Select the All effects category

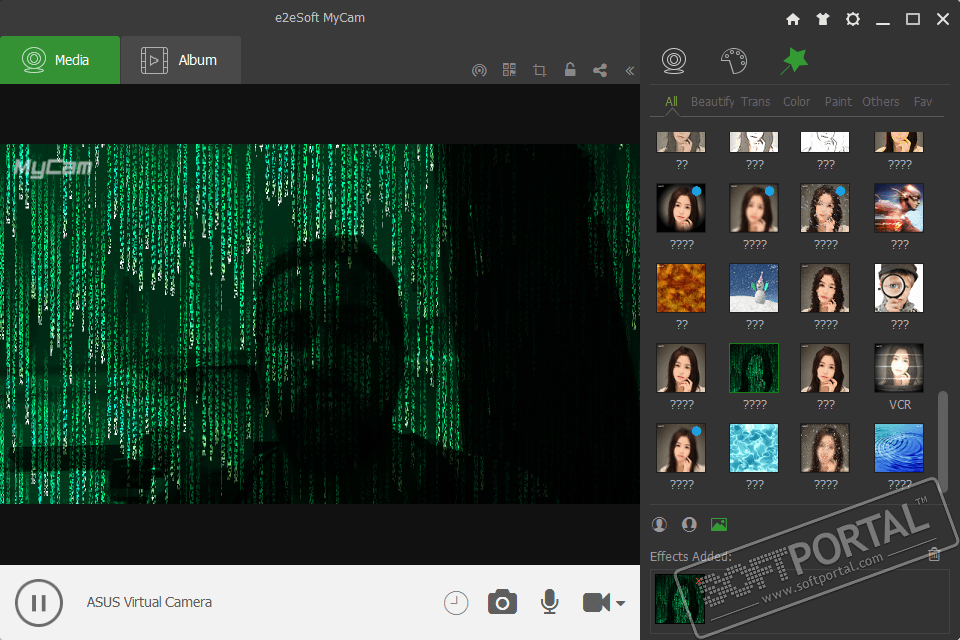pos(672,102)
